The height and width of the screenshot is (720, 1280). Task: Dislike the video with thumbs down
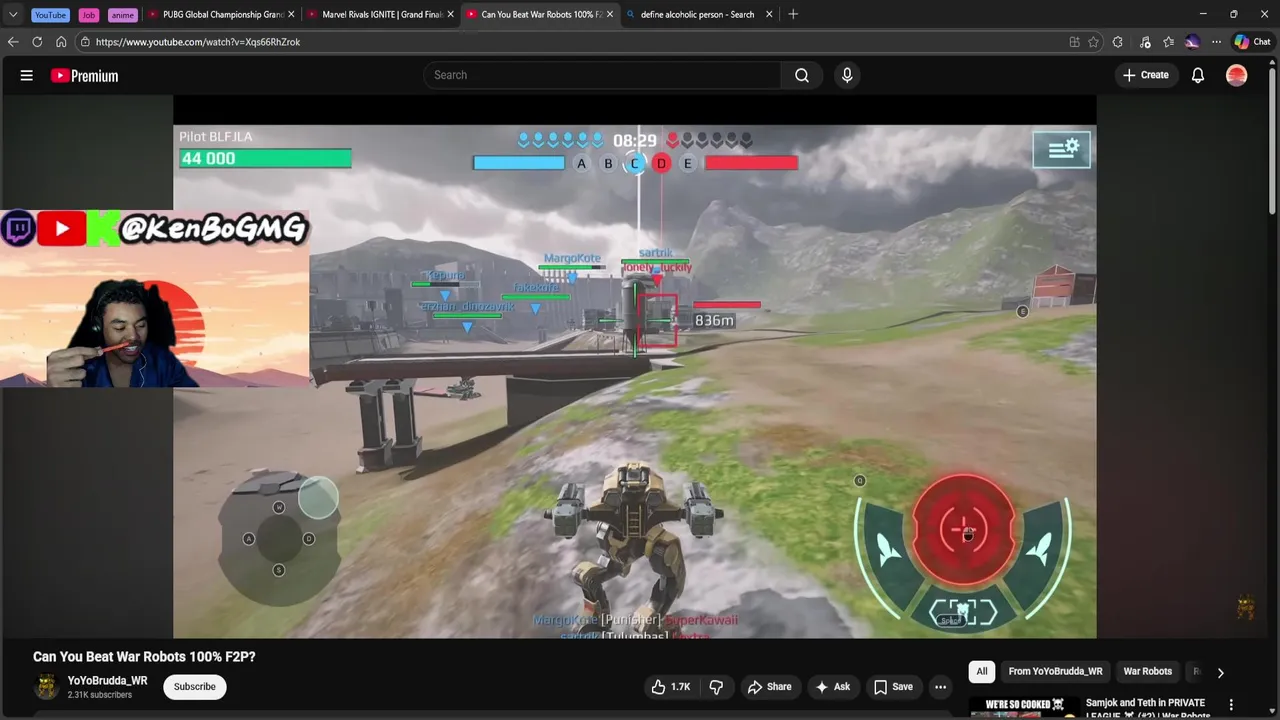coord(716,687)
